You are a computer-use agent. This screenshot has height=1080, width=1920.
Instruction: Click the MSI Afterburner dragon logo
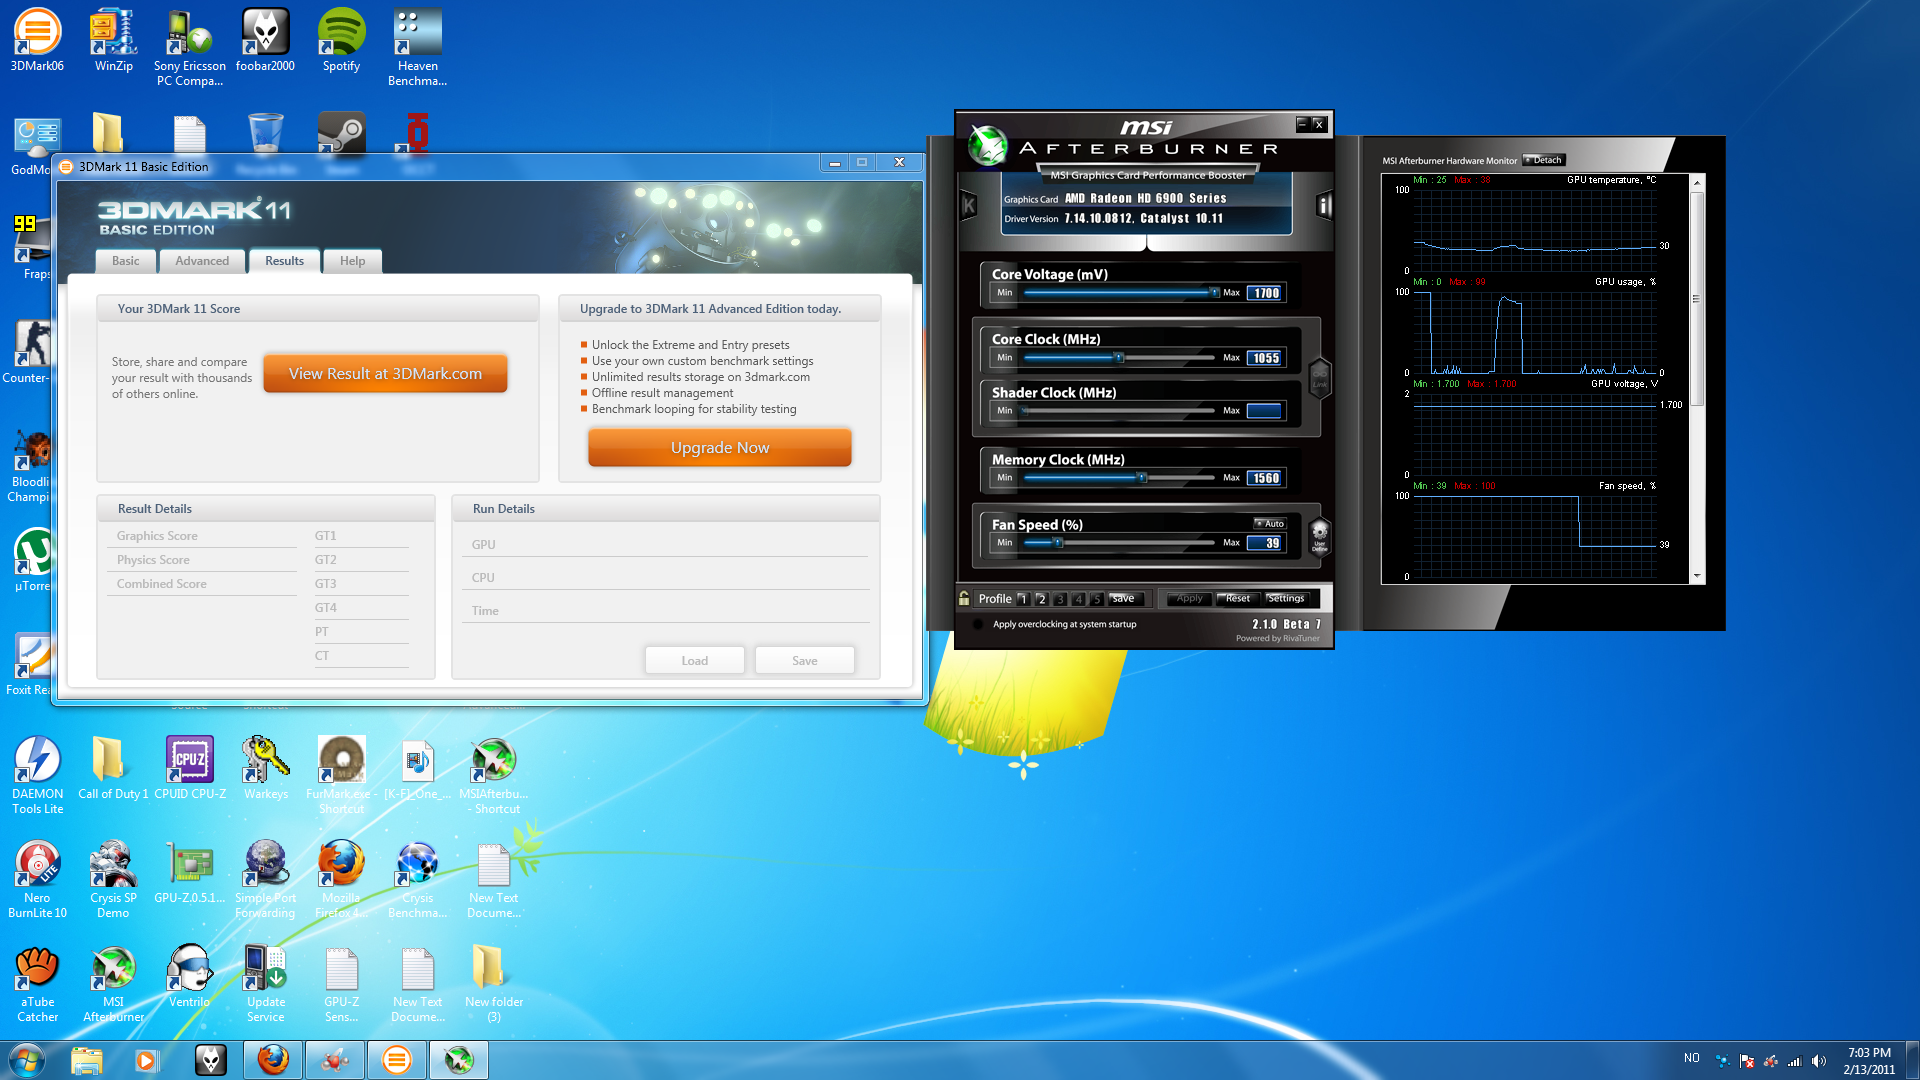click(988, 145)
